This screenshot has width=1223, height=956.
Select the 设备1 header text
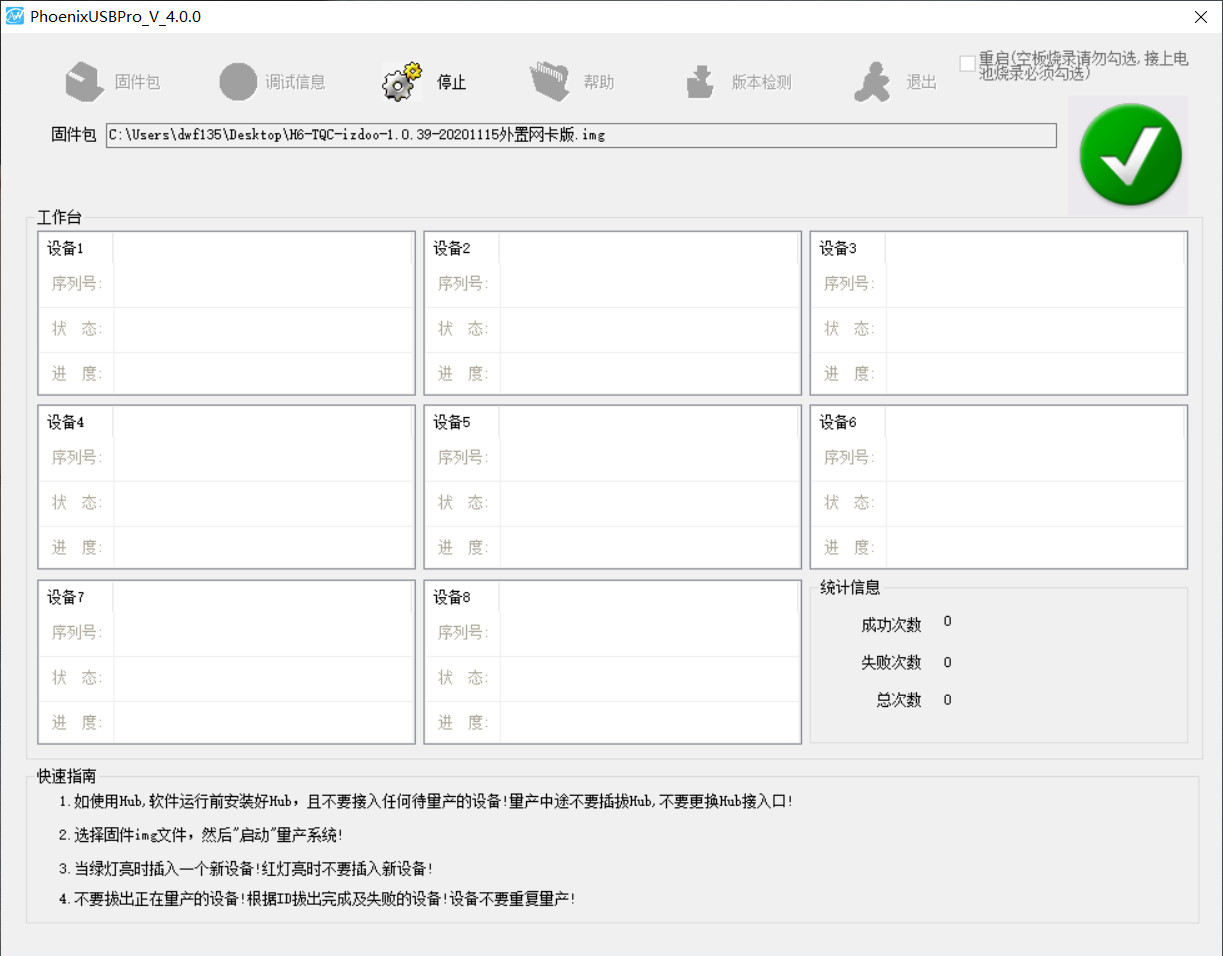[65, 249]
